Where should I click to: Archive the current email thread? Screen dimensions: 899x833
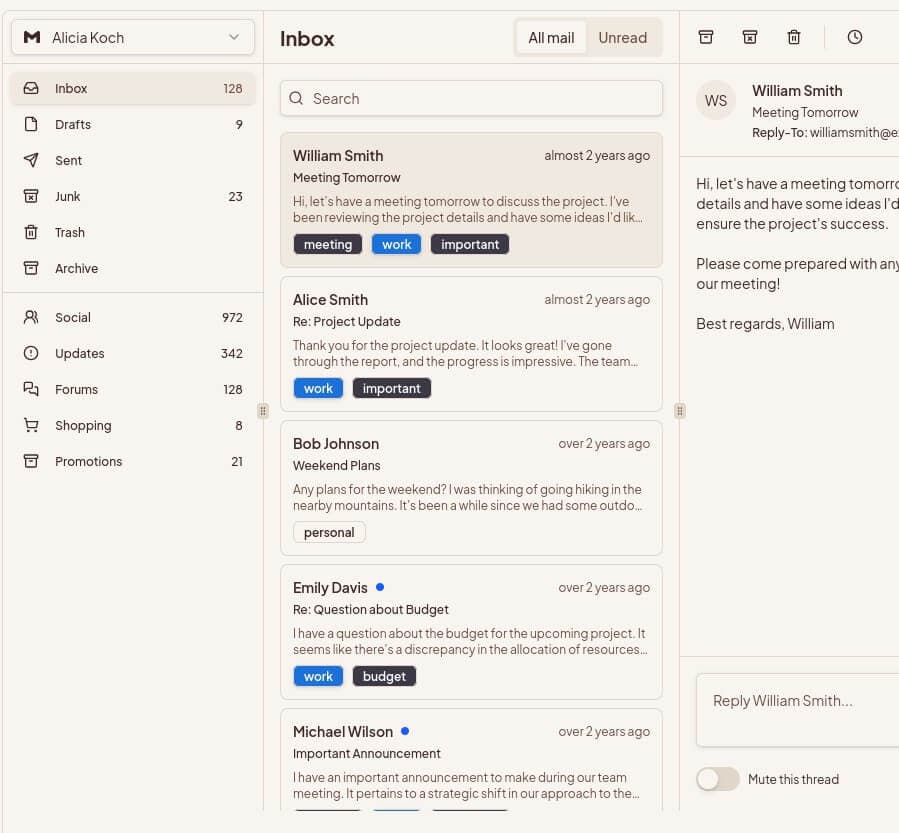coord(706,37)
